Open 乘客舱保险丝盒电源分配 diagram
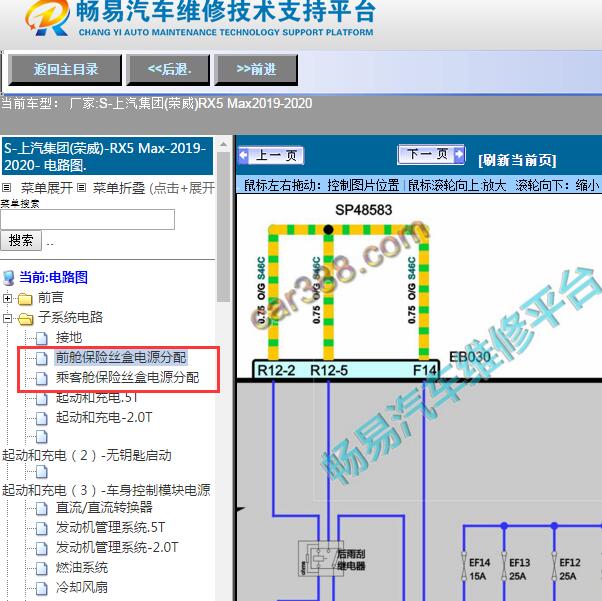This screenshot has height=601, width=602. (x=127, y=377)
